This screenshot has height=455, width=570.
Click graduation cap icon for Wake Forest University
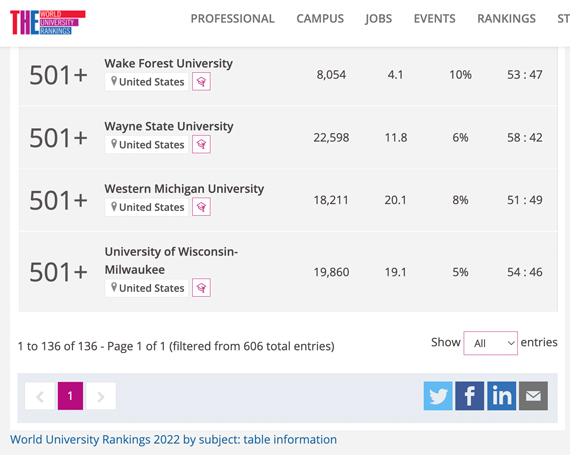click(x=201, y=82)
